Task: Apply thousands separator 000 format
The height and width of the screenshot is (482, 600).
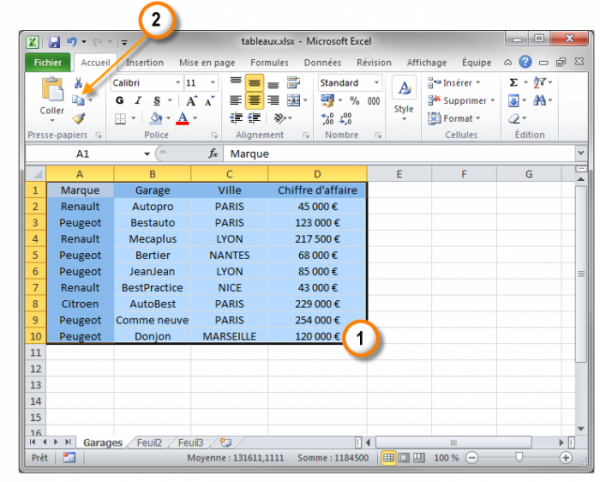Action: click(x=373, y=101)
